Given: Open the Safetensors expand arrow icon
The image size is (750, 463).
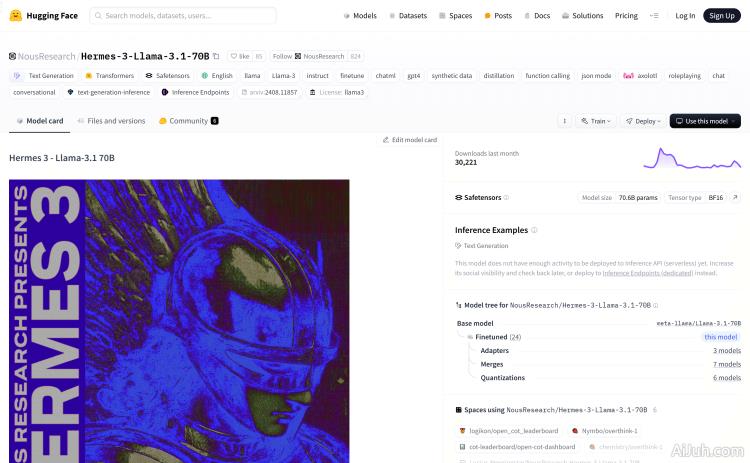Looking at the screenshot, I should 735,198.
